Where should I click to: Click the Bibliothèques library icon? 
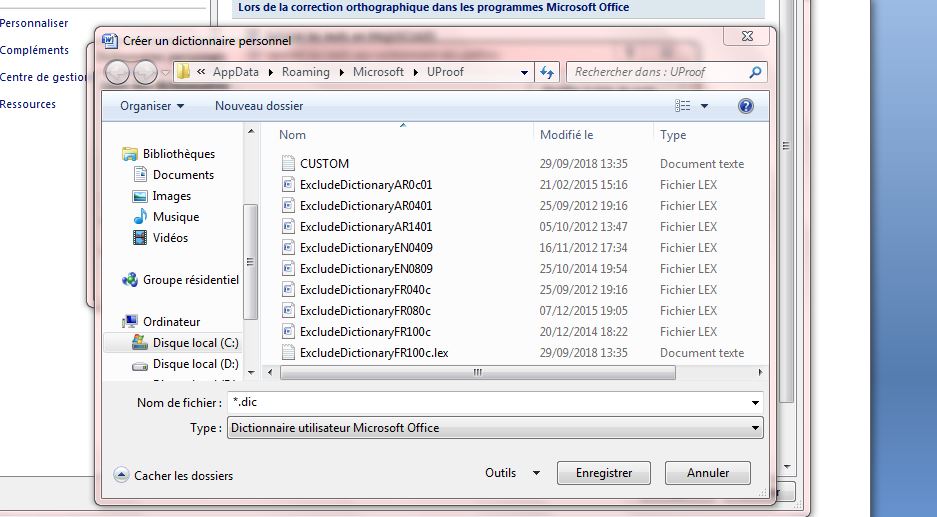[x=130, y=154]
